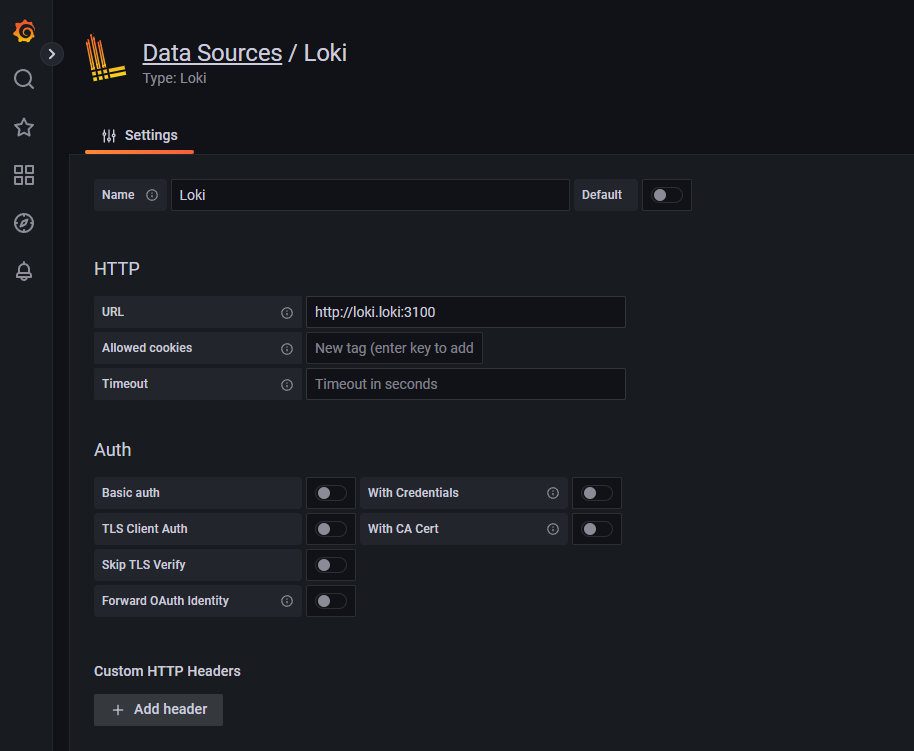Switch on TLS Client Auth

(331, 529)
